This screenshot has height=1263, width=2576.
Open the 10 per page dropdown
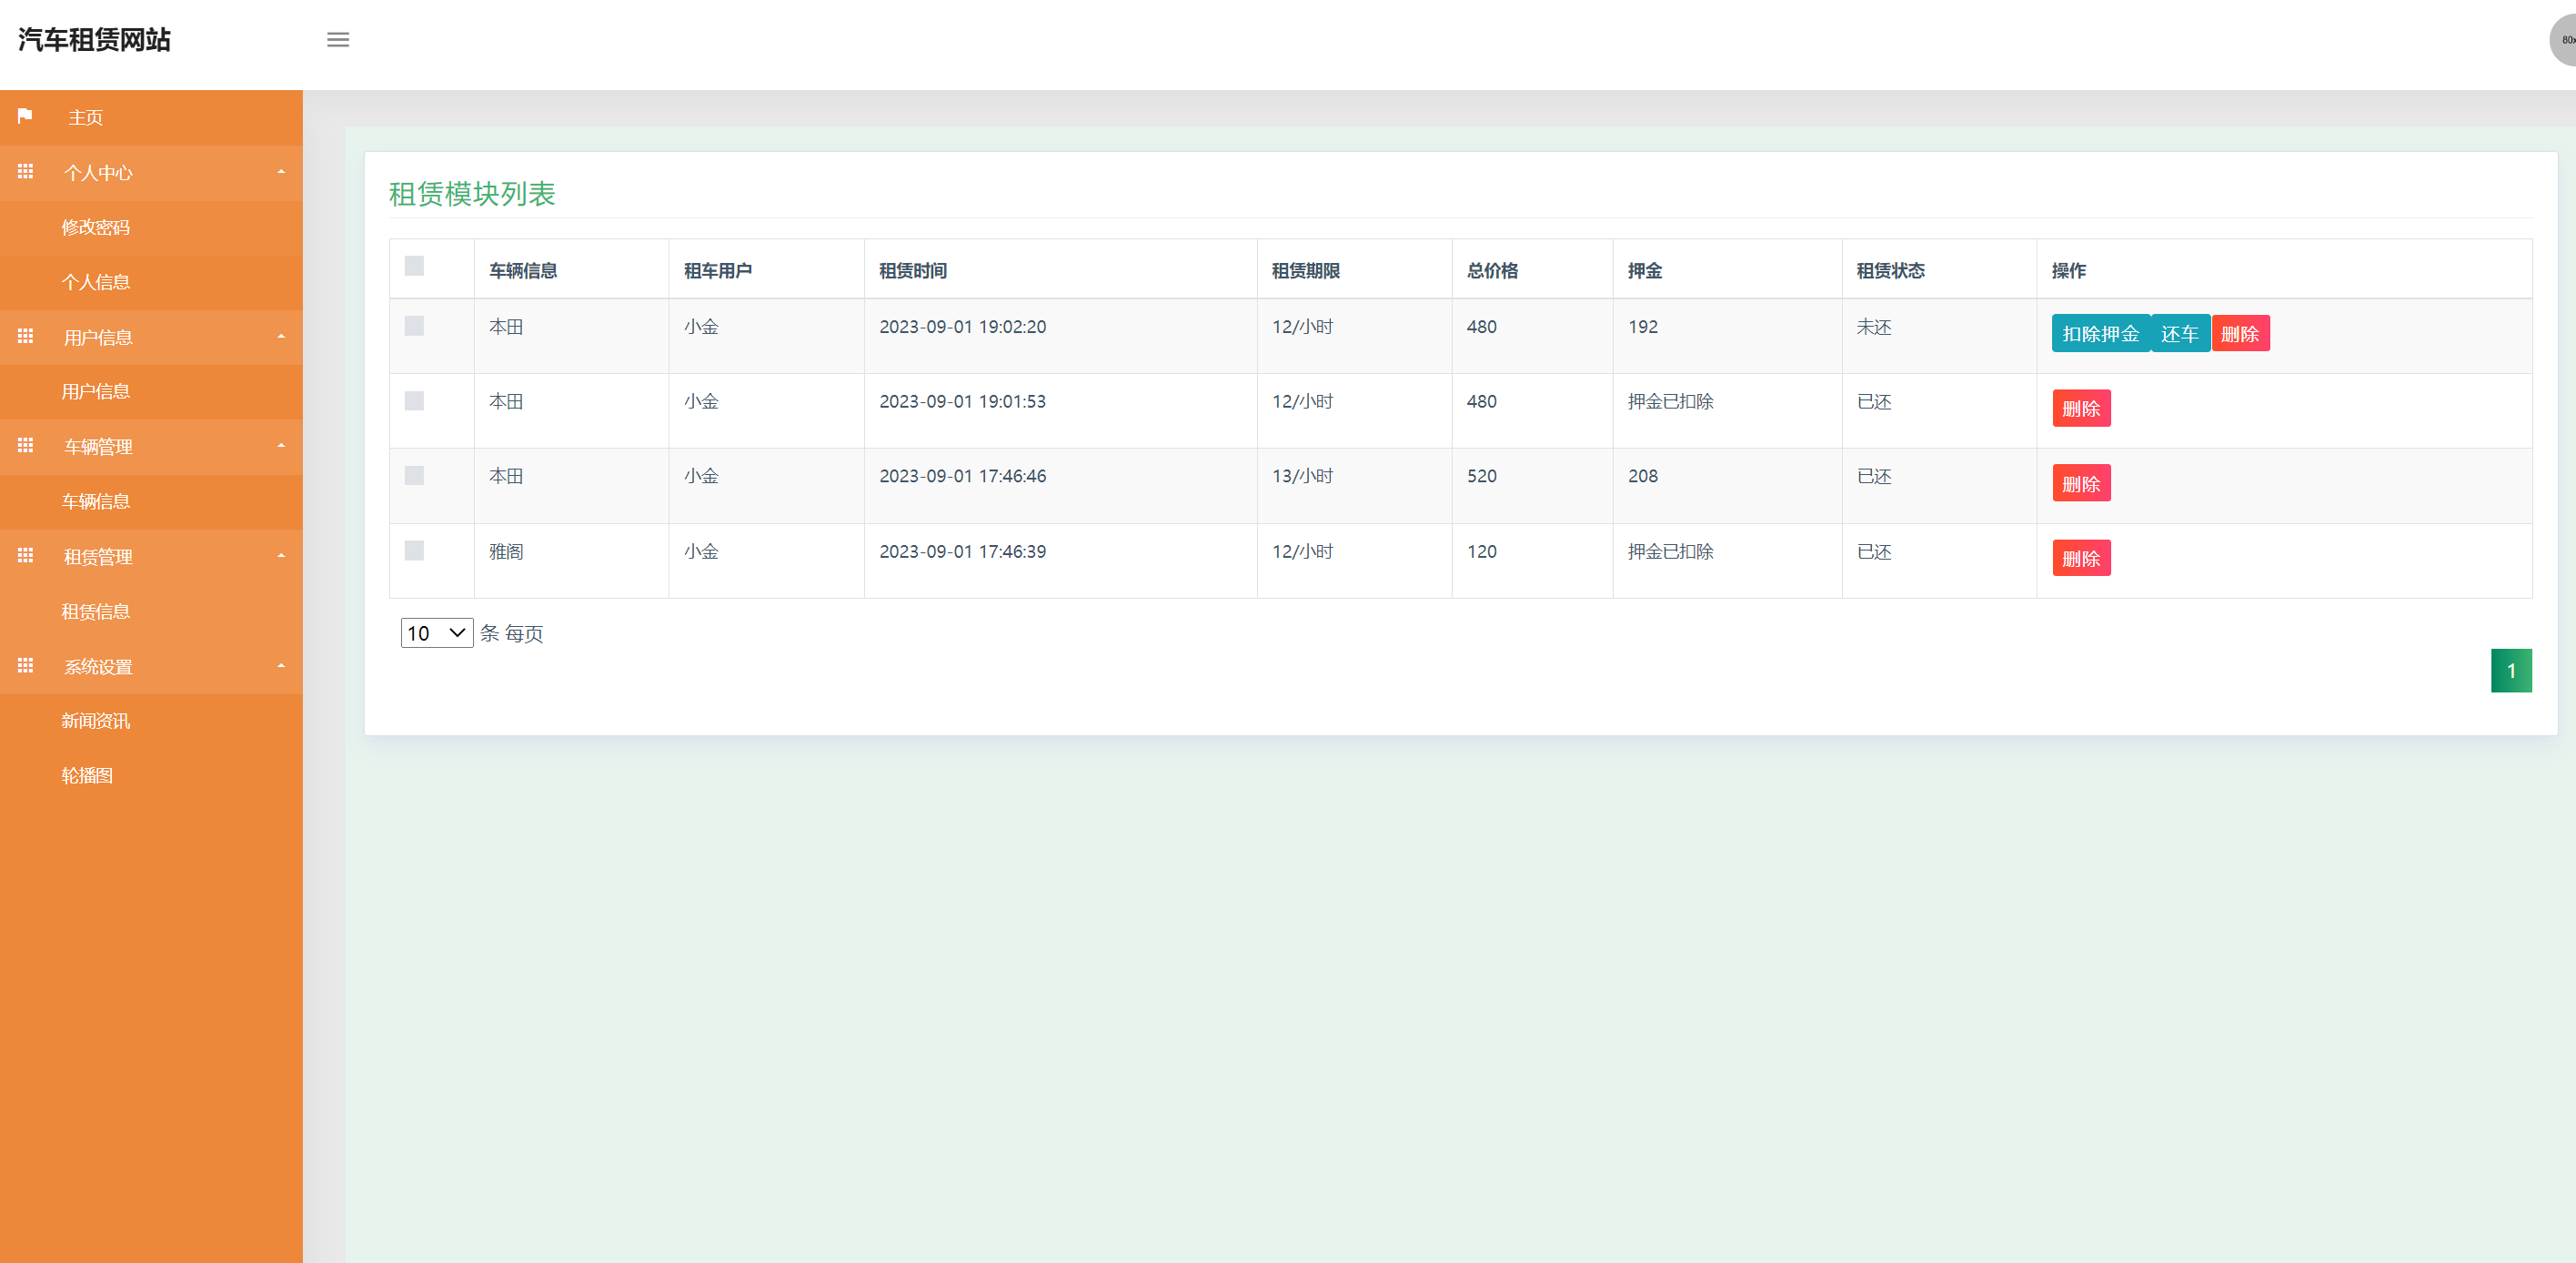[x=437, y=633]
